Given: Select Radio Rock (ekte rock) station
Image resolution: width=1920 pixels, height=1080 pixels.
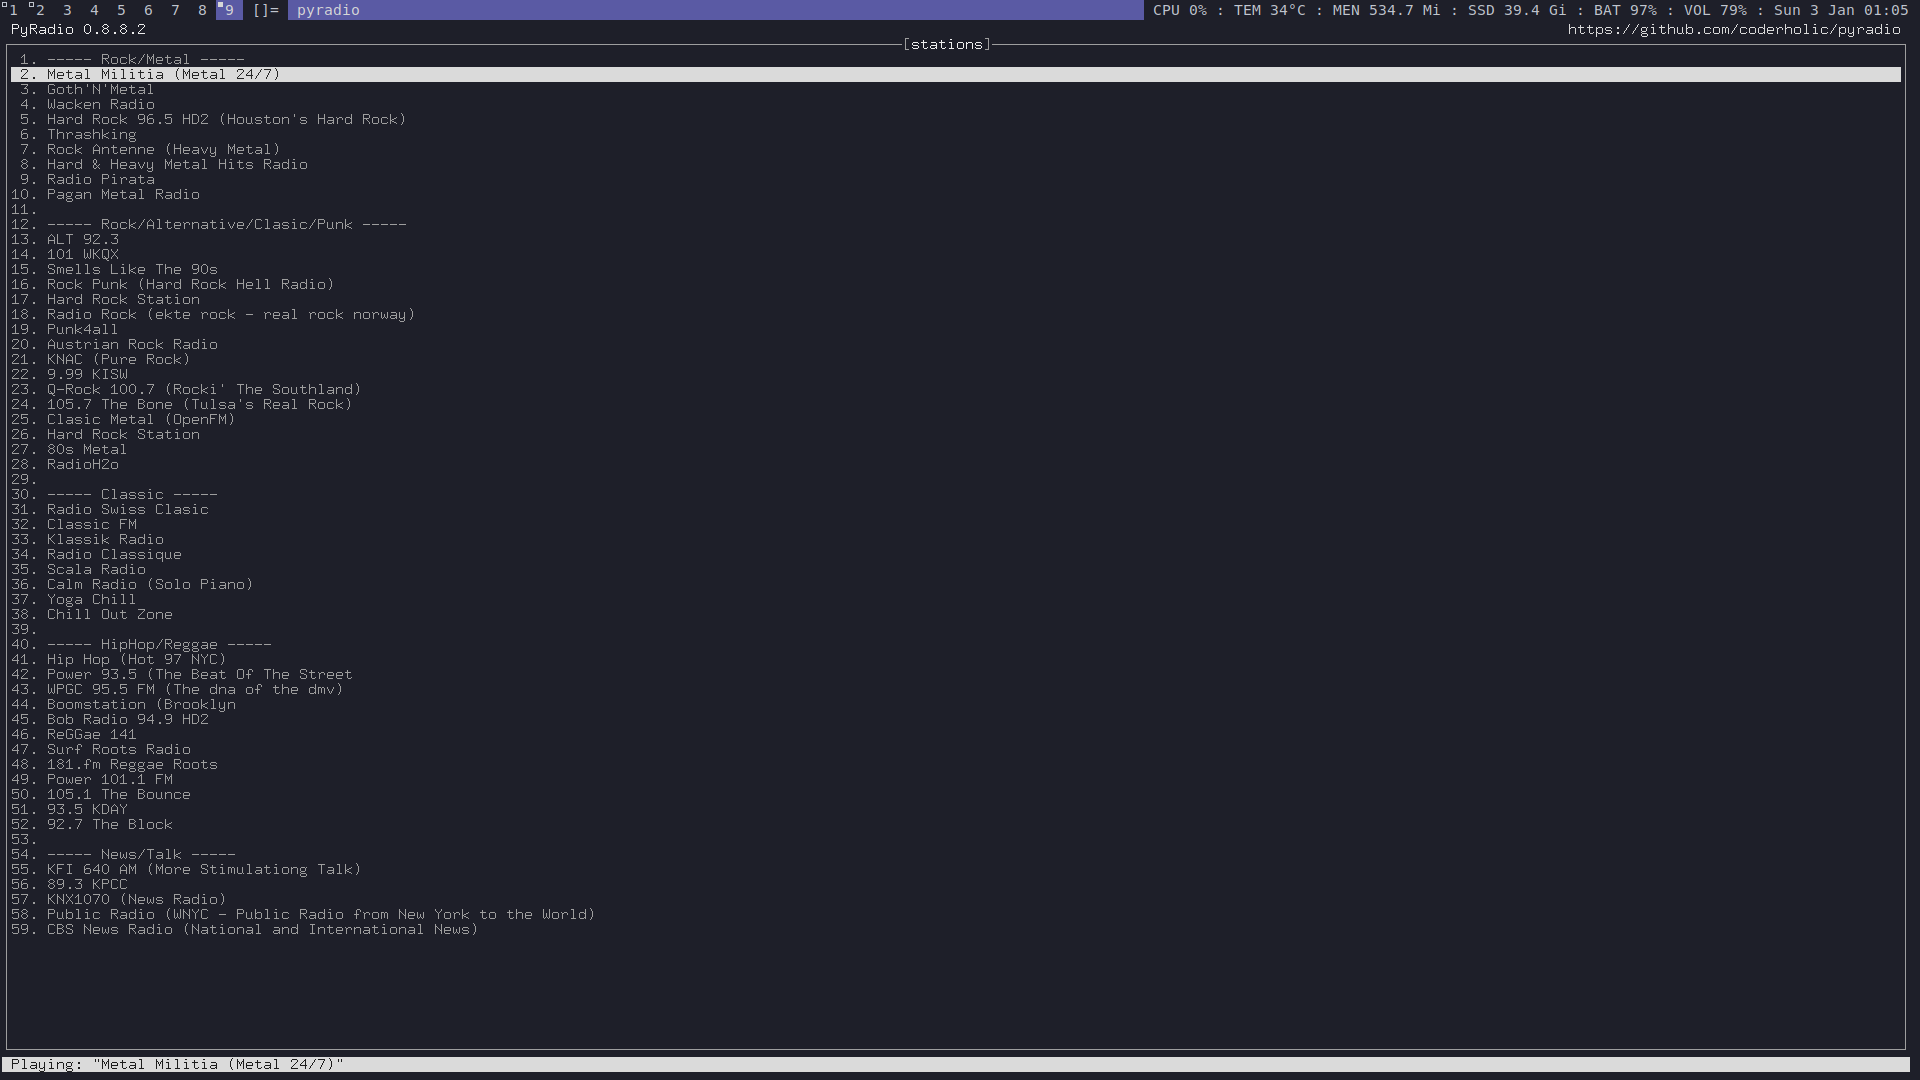Looking at the screenshot, I should tap(230, 314).
